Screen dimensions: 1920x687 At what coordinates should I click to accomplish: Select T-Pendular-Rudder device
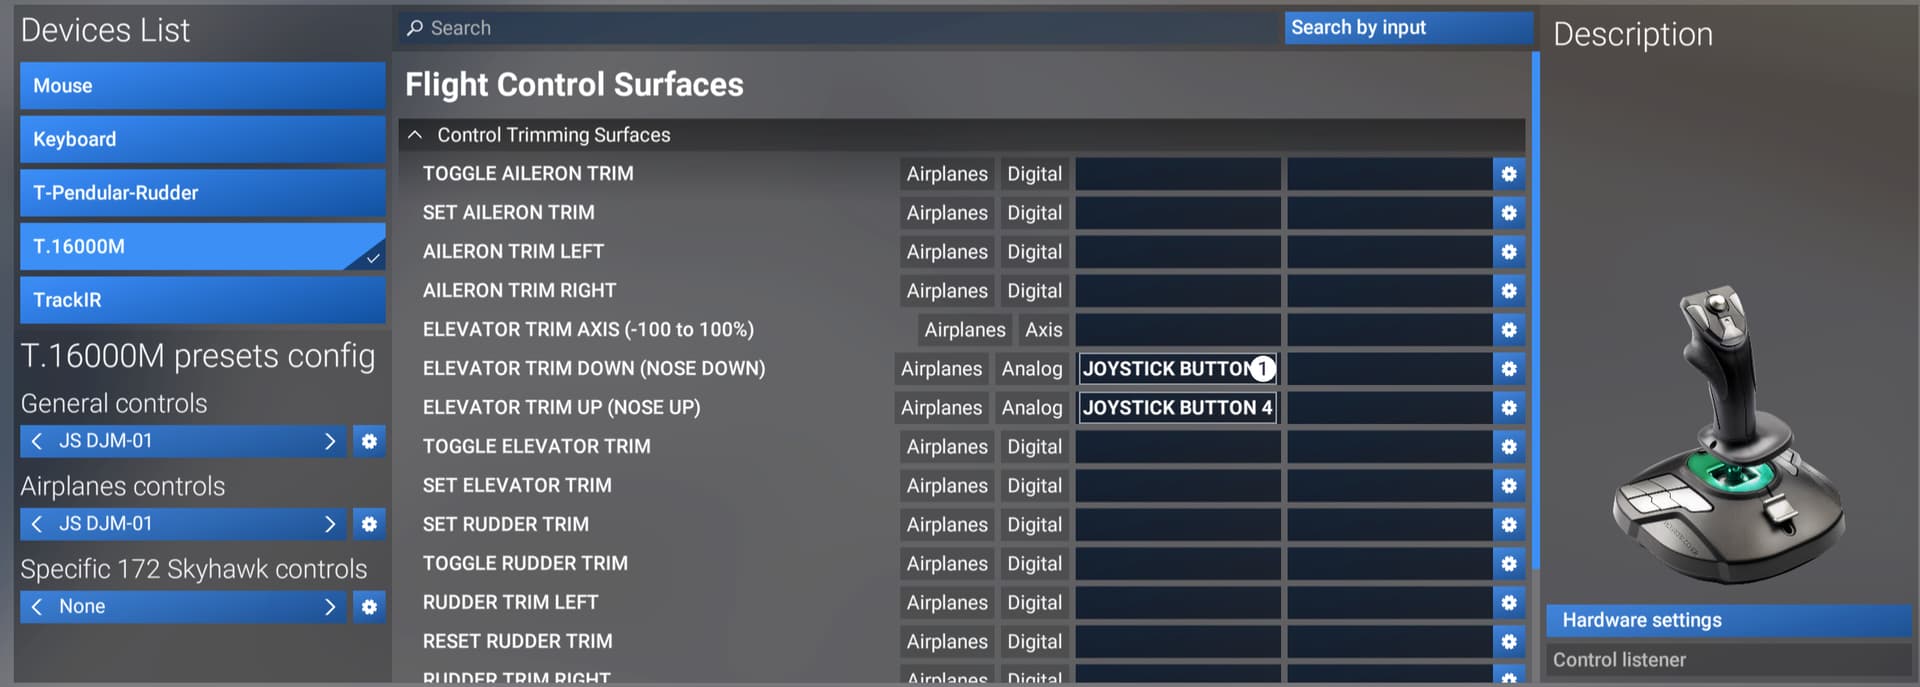point(202,193)
